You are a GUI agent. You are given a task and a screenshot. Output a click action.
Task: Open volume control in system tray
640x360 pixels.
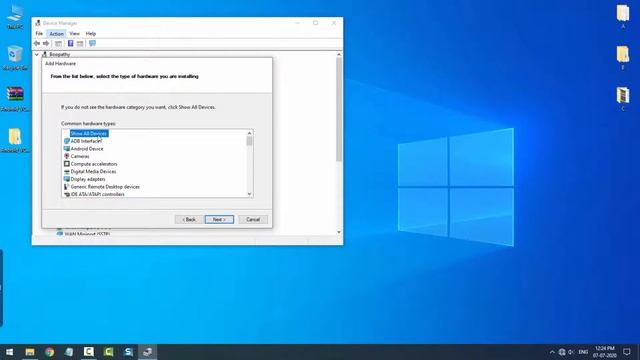pos(571,352)
